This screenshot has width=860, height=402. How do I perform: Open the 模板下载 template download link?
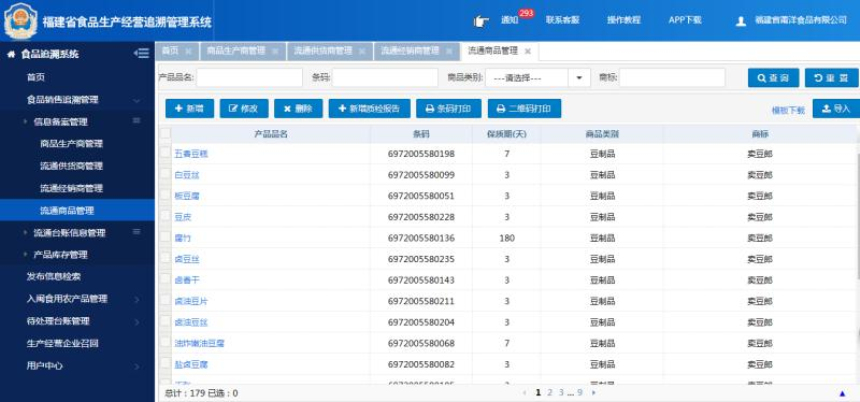(787, 110)
